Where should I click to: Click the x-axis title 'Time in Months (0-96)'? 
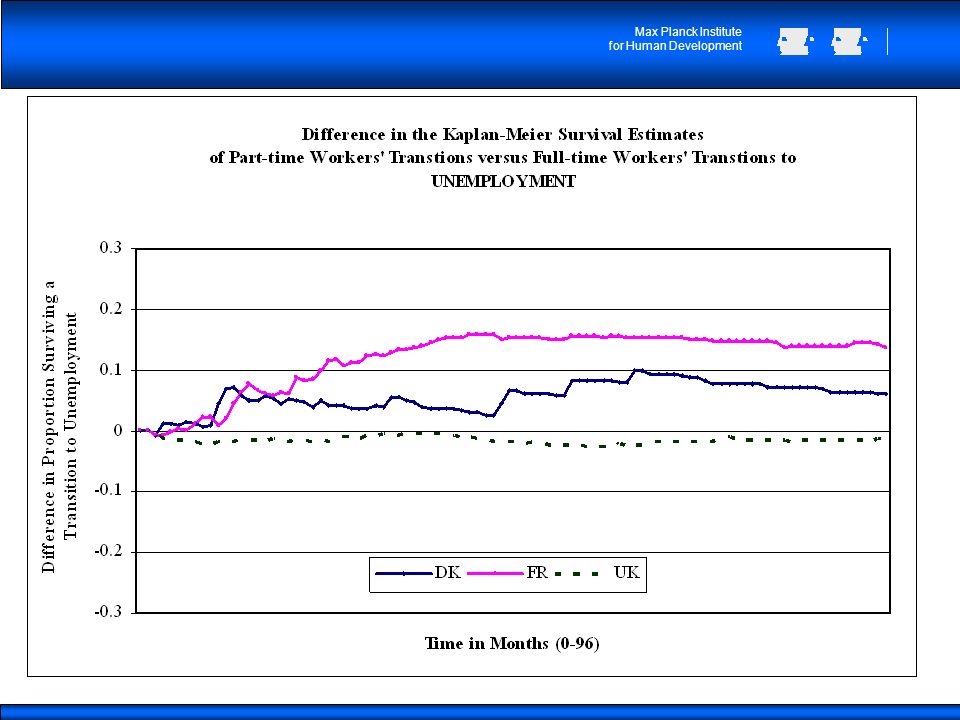point(512,643)
